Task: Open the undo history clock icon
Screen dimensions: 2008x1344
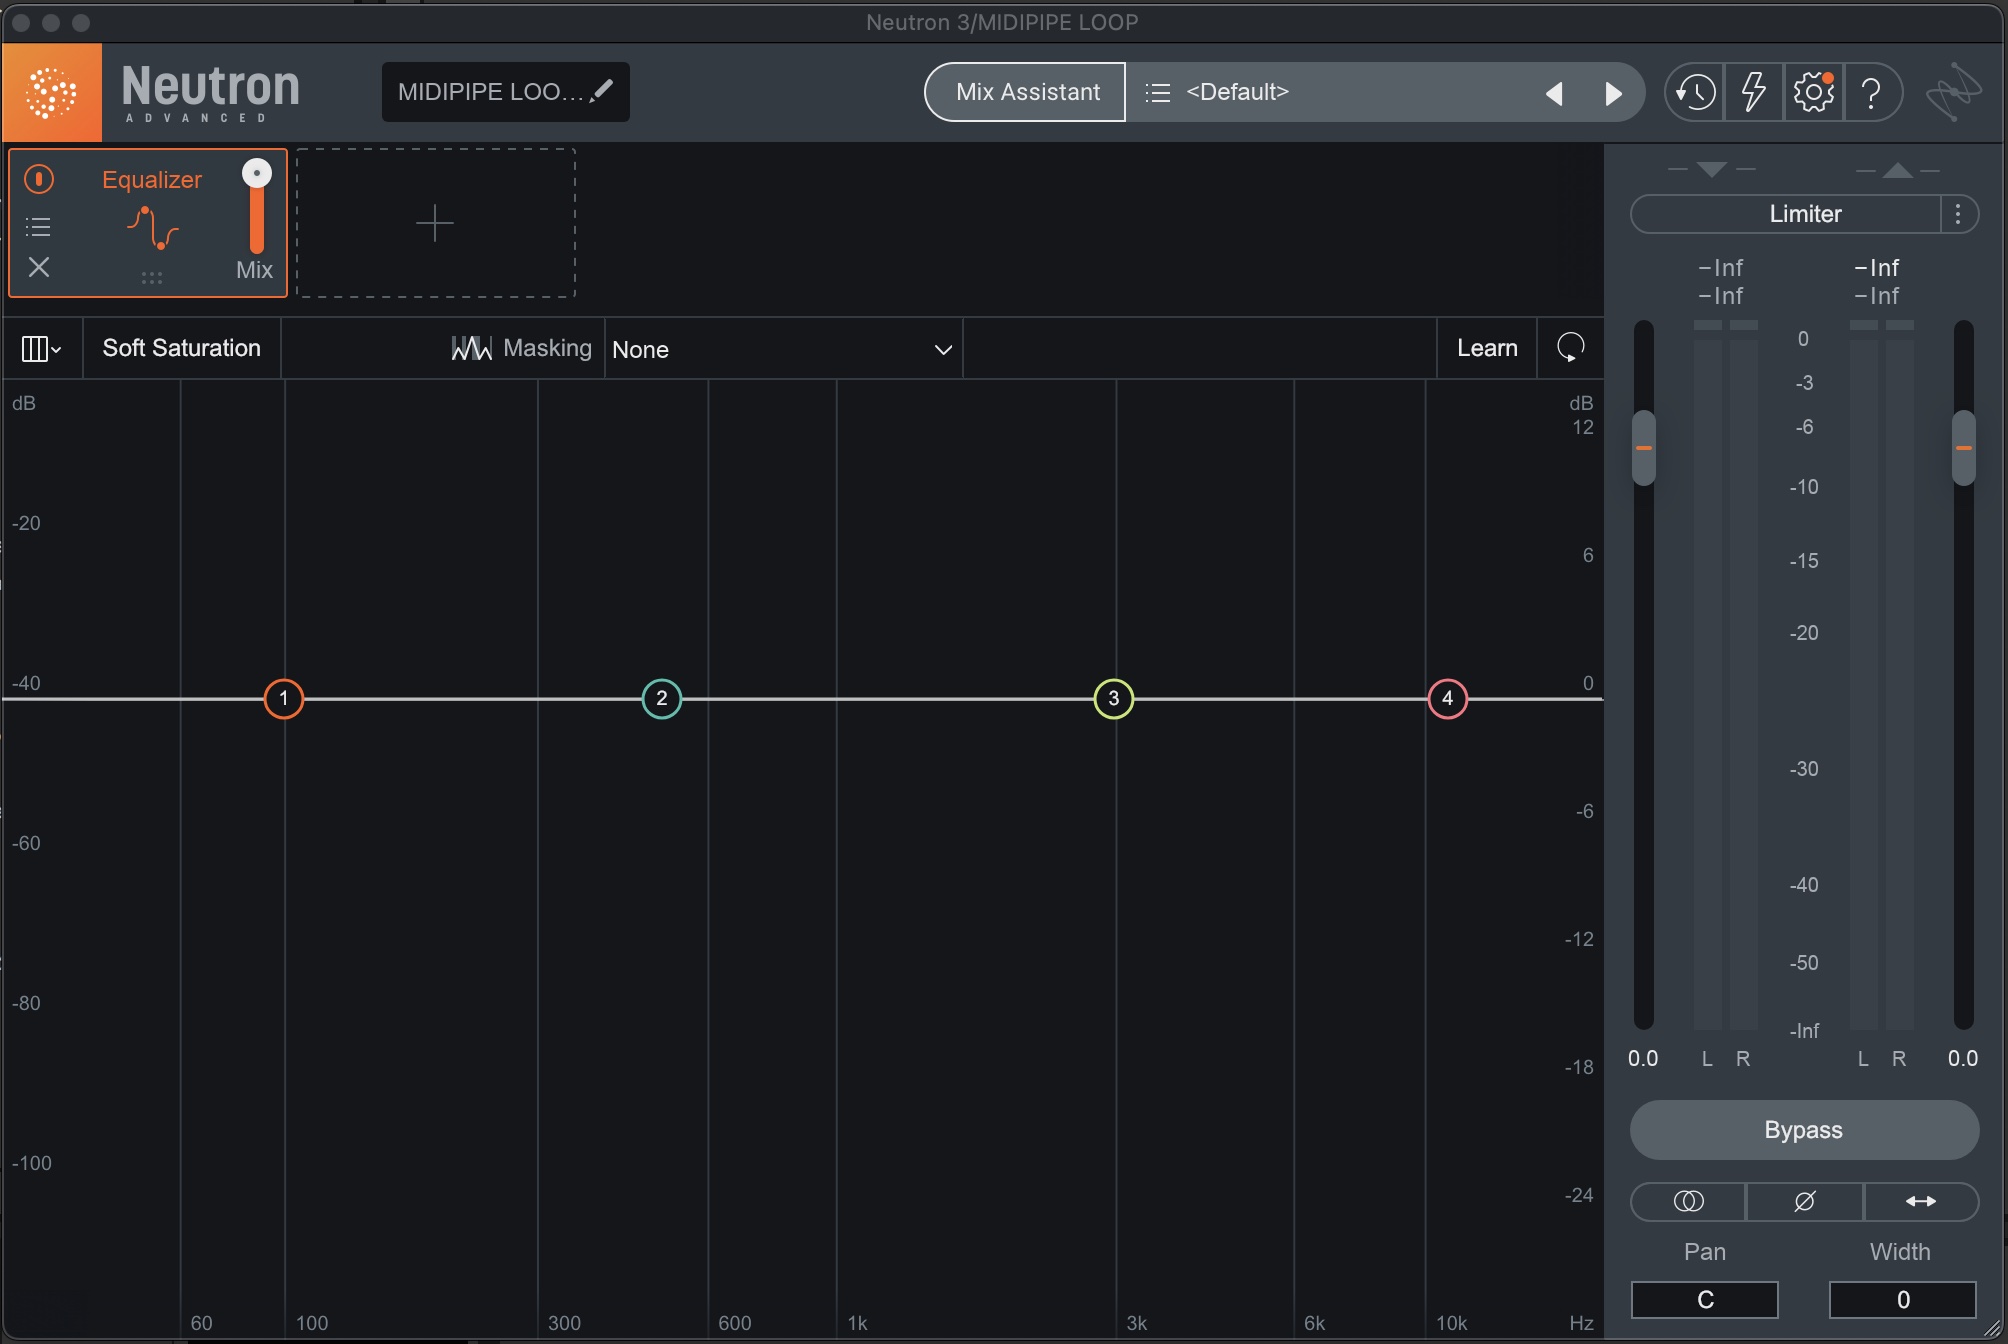Action: click(1695, 93)
